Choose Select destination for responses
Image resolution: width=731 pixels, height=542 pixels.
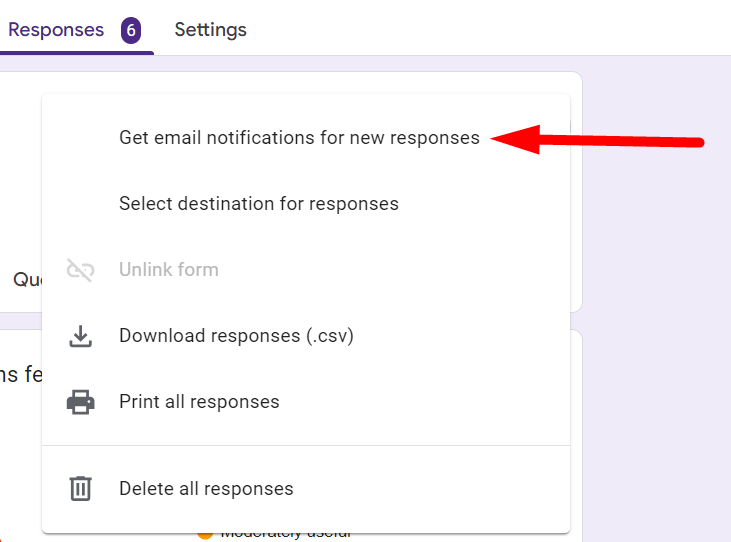(258, 204)
